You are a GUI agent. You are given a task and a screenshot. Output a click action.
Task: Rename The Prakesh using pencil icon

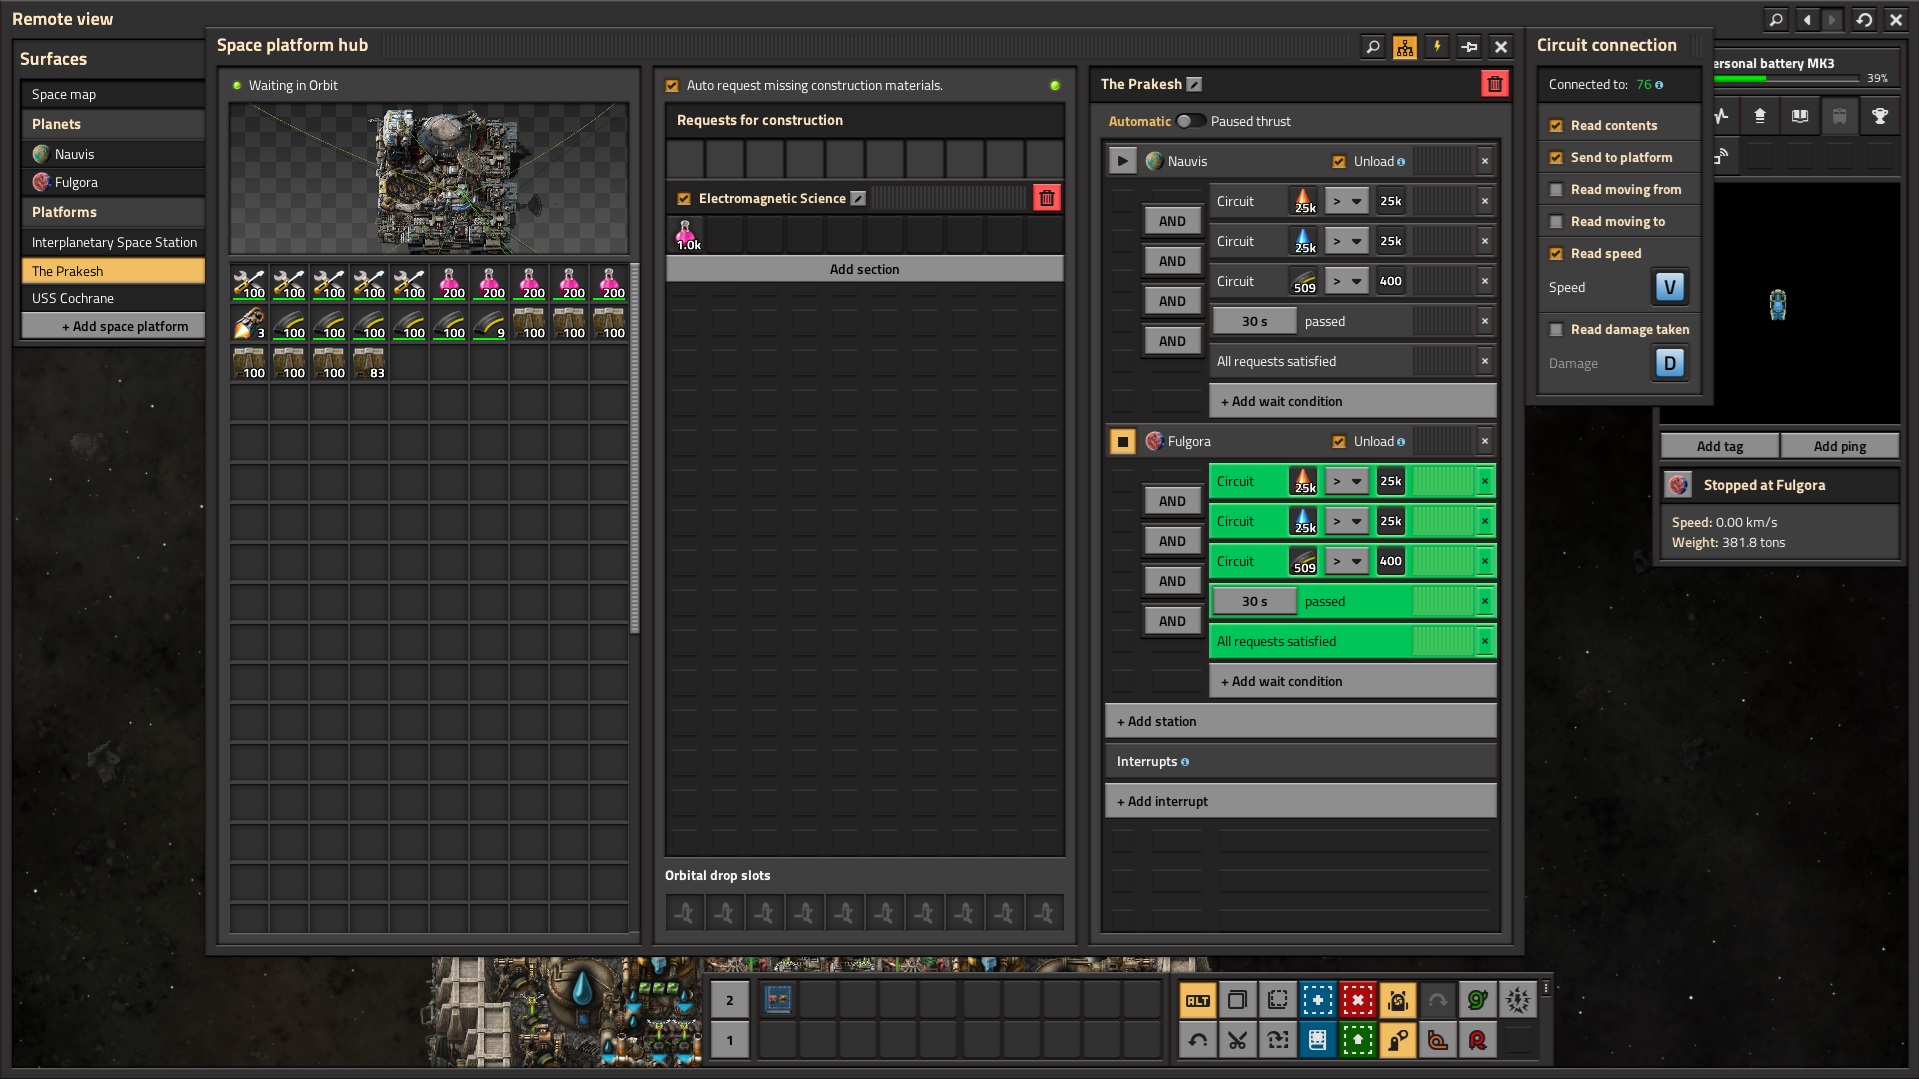coord(1194,85)
